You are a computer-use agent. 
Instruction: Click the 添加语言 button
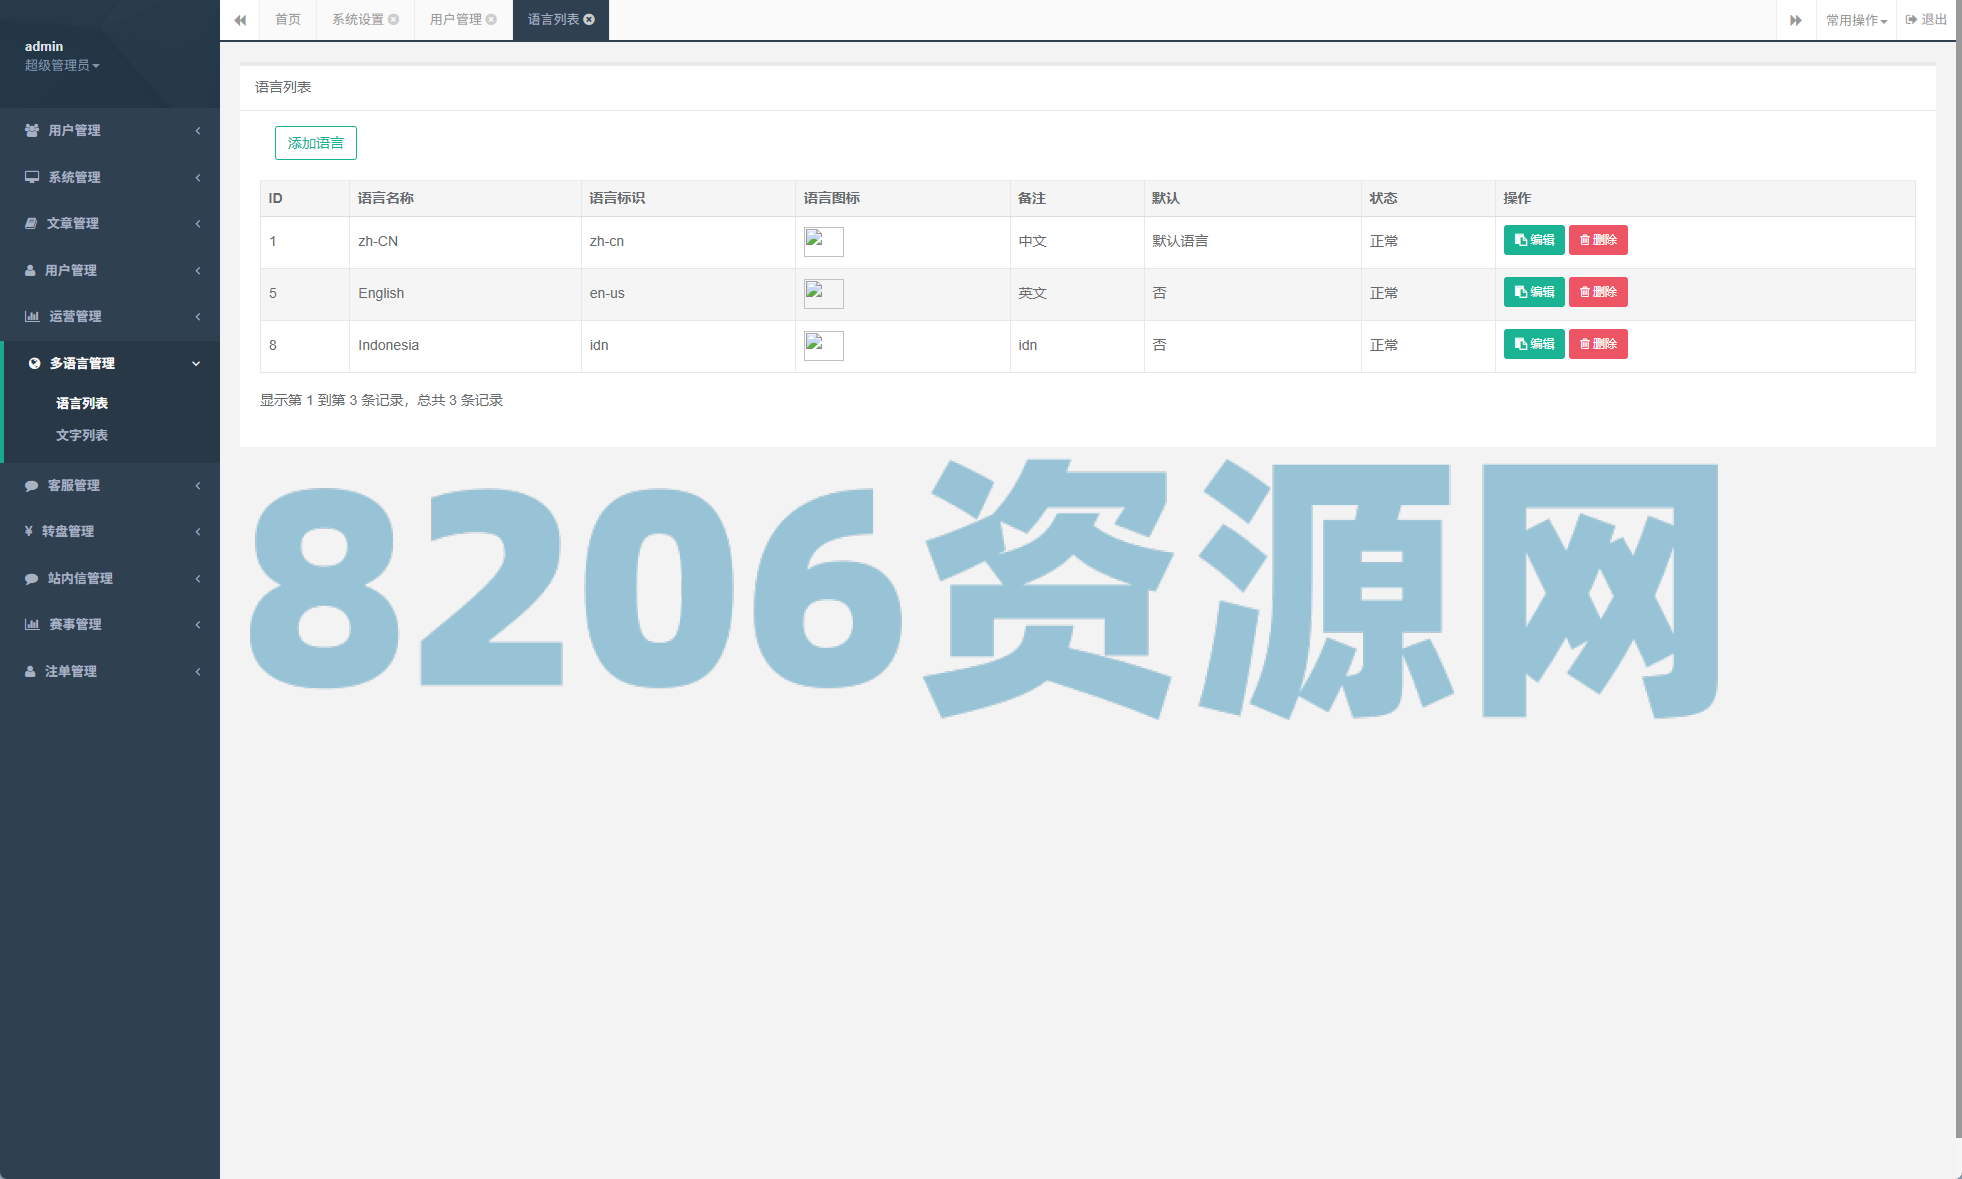click(315, 143)
